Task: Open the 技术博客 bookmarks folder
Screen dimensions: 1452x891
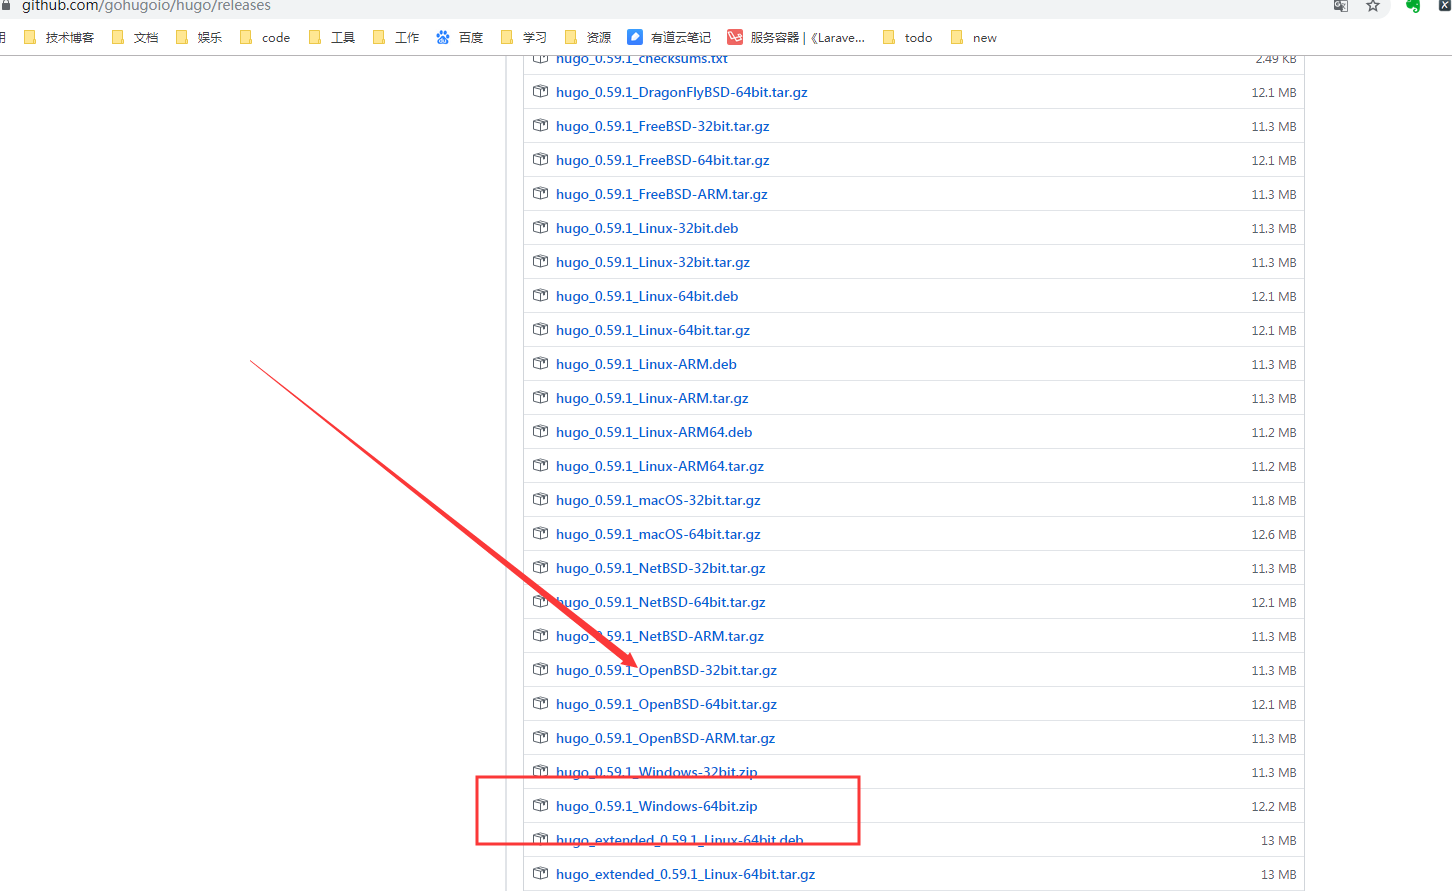Action: 58,38
